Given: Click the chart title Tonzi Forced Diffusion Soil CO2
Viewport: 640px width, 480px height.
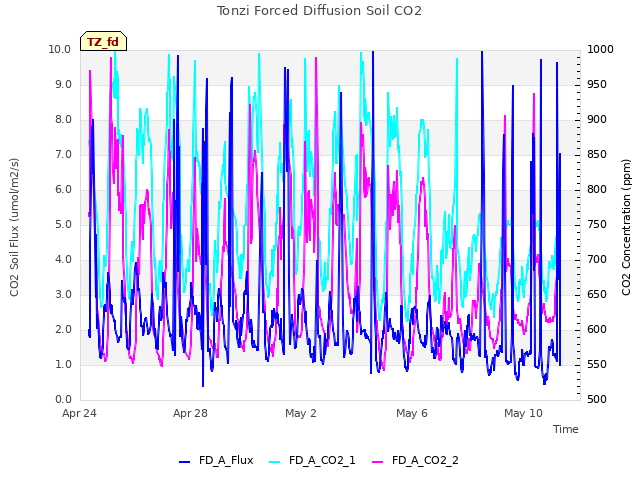Looking at the screenshot, I should [319, 11].
